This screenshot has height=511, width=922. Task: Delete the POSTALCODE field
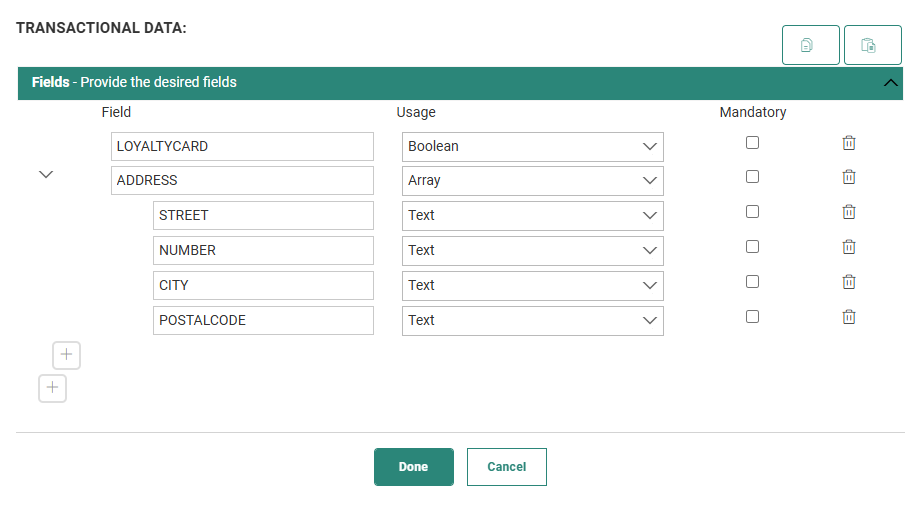pyautogui.click(x=848, y=317)
